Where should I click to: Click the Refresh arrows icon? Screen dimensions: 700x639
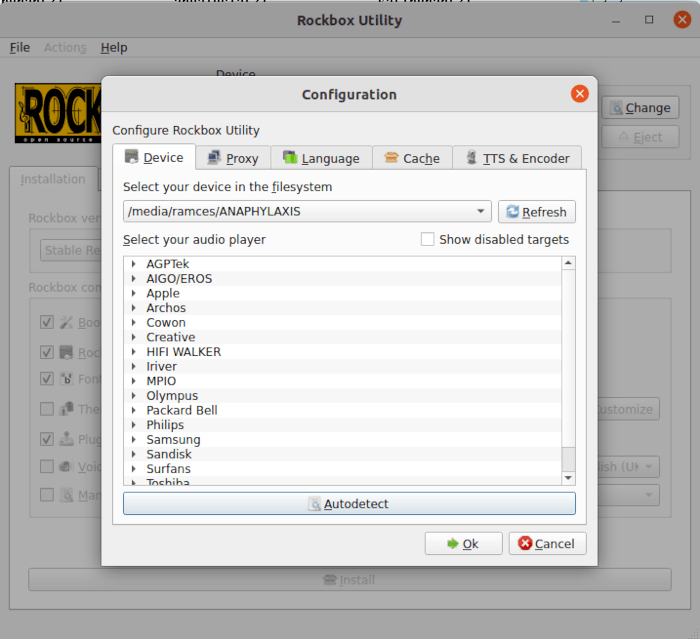pyautogui.click(x=512, y=211)
